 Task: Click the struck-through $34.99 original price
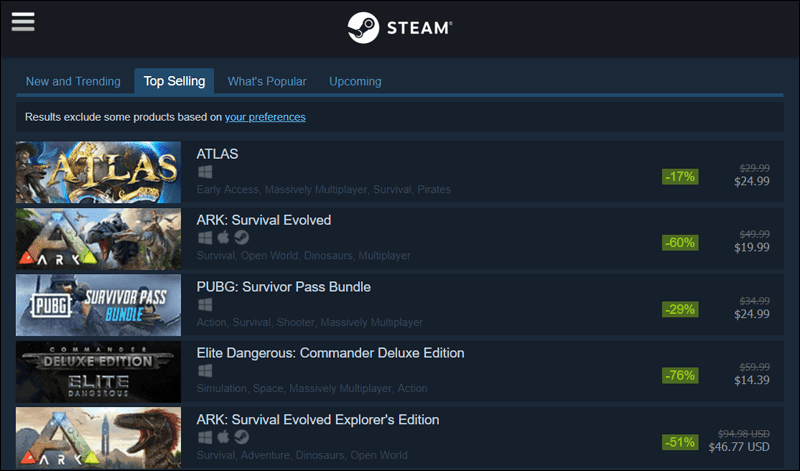[x=755, y=301]
